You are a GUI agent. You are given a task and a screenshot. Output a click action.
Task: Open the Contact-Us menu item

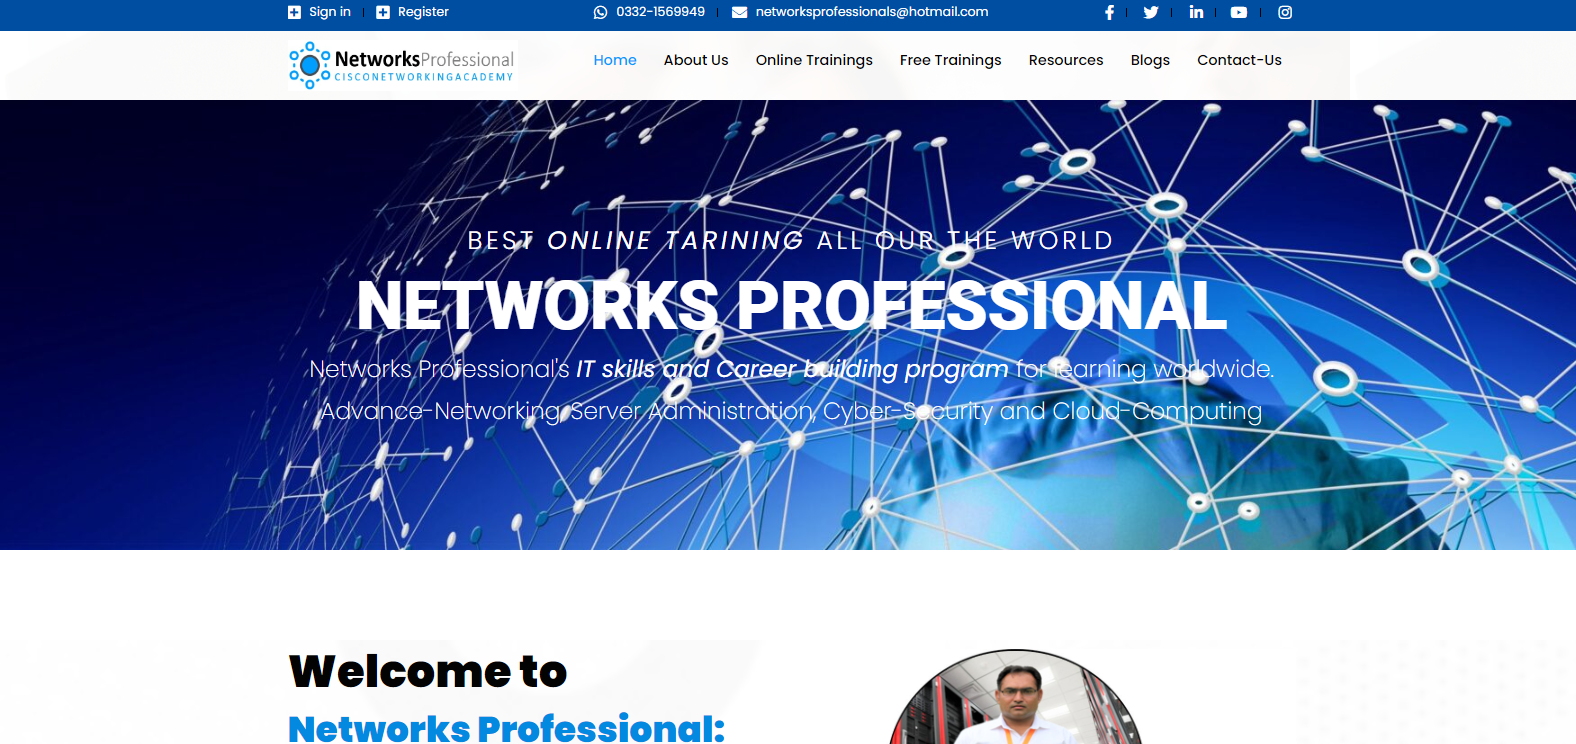coord(1239,60)
